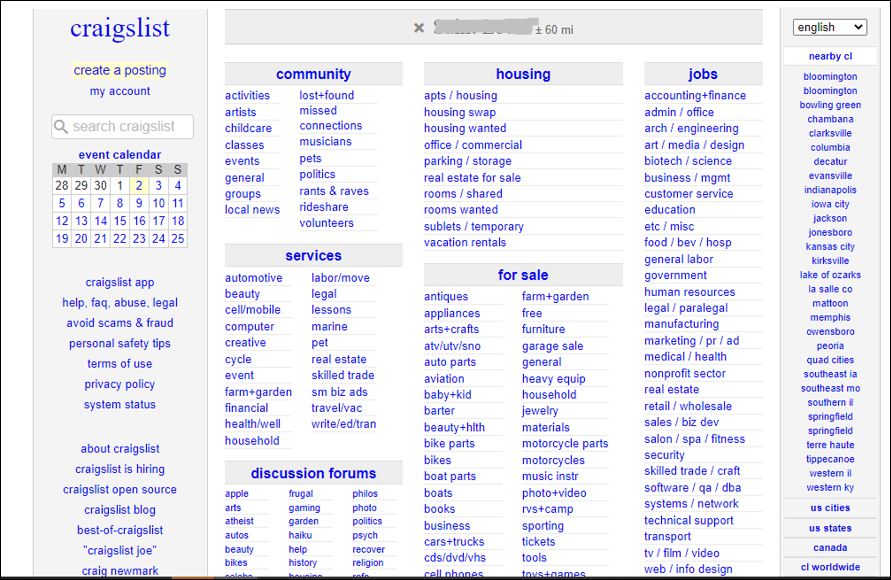
Task: Browse real estate for sale
Action: point(472,178)
